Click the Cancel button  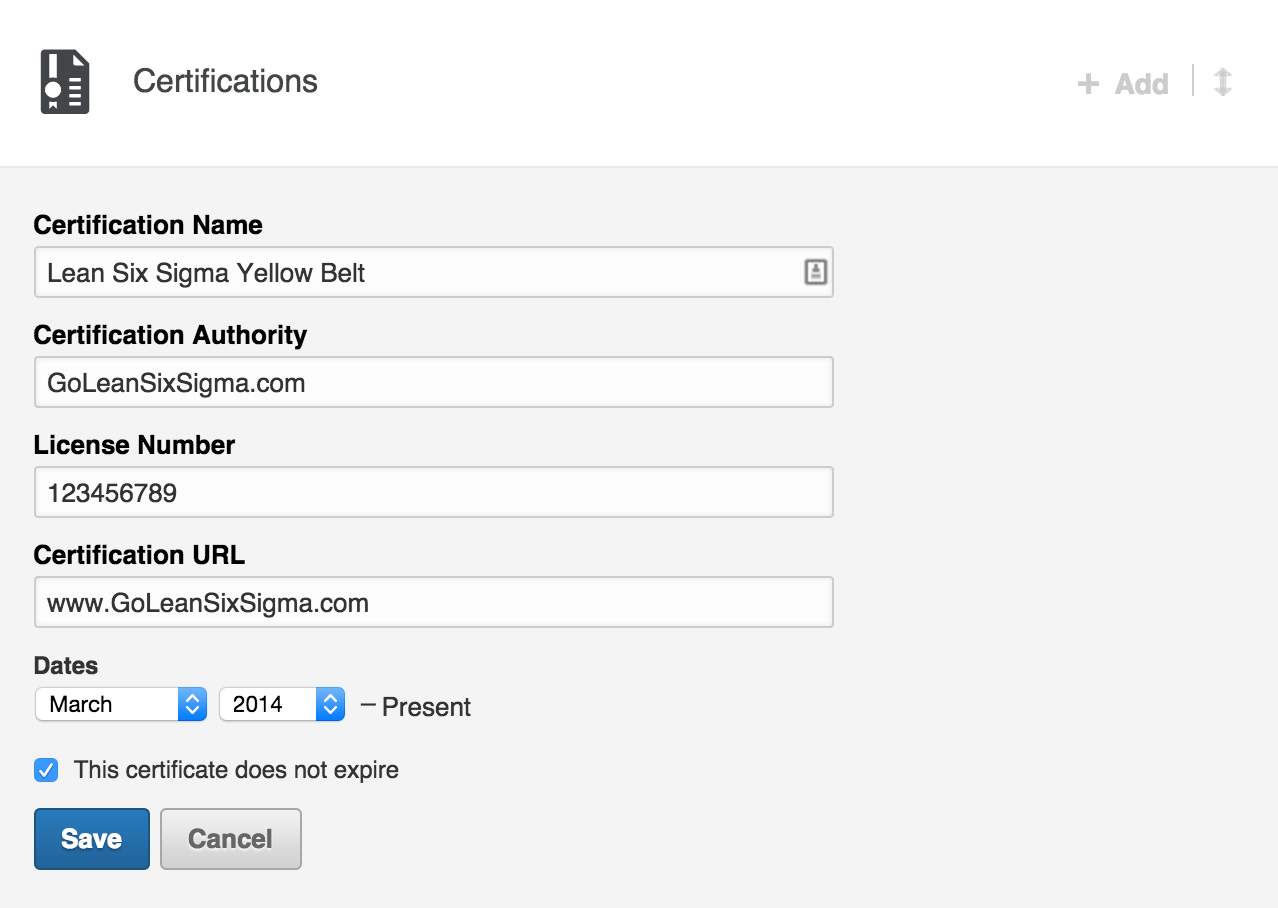231,839
